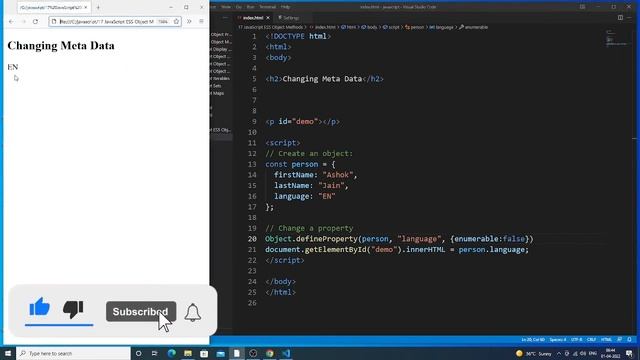Open the Mail app from the taskbar
This screenshot has width=640, height=360.
220,353
